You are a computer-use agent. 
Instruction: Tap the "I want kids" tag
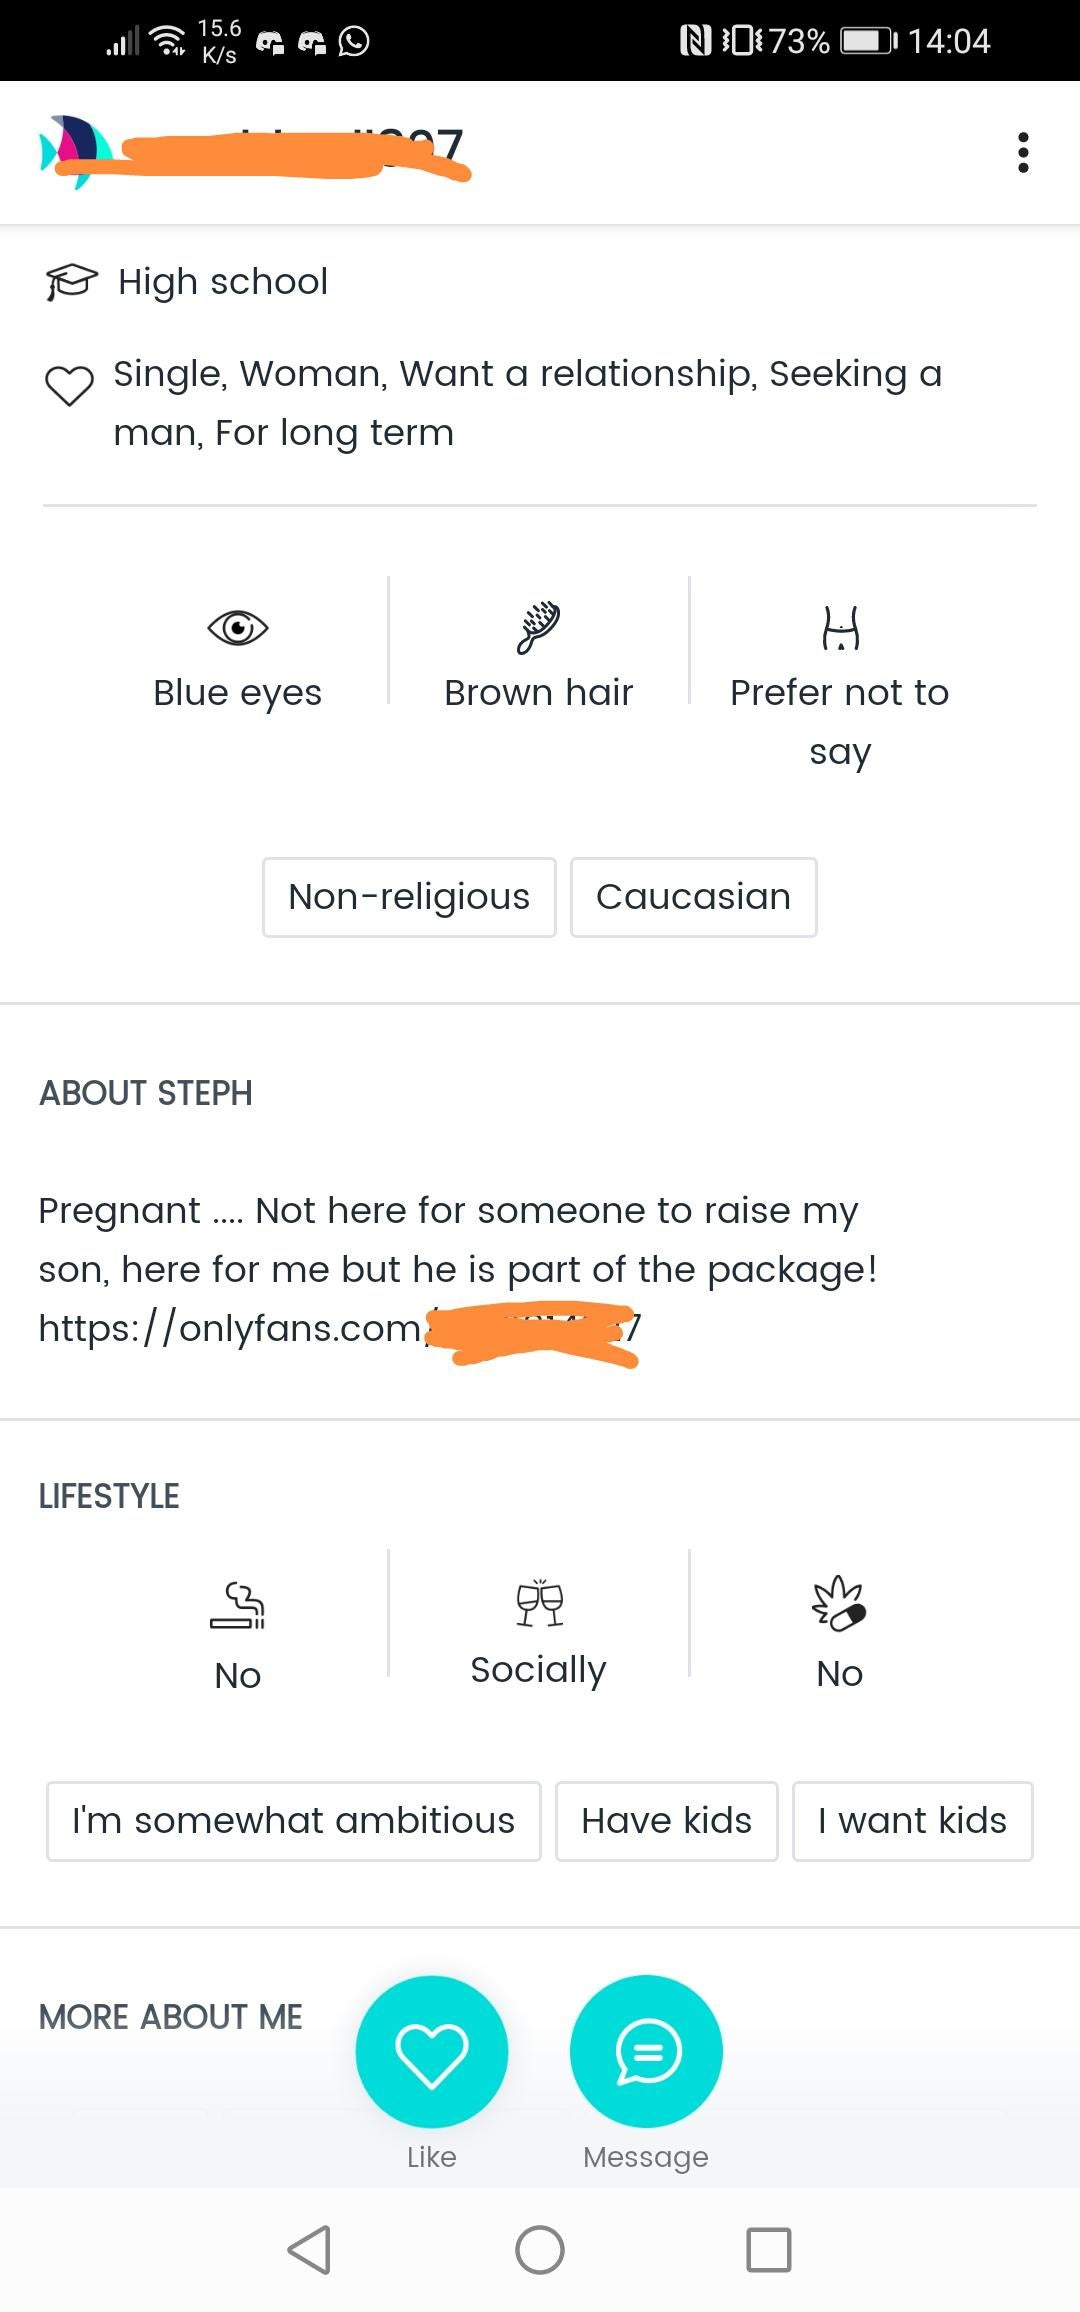click(x=912, y=1821)
